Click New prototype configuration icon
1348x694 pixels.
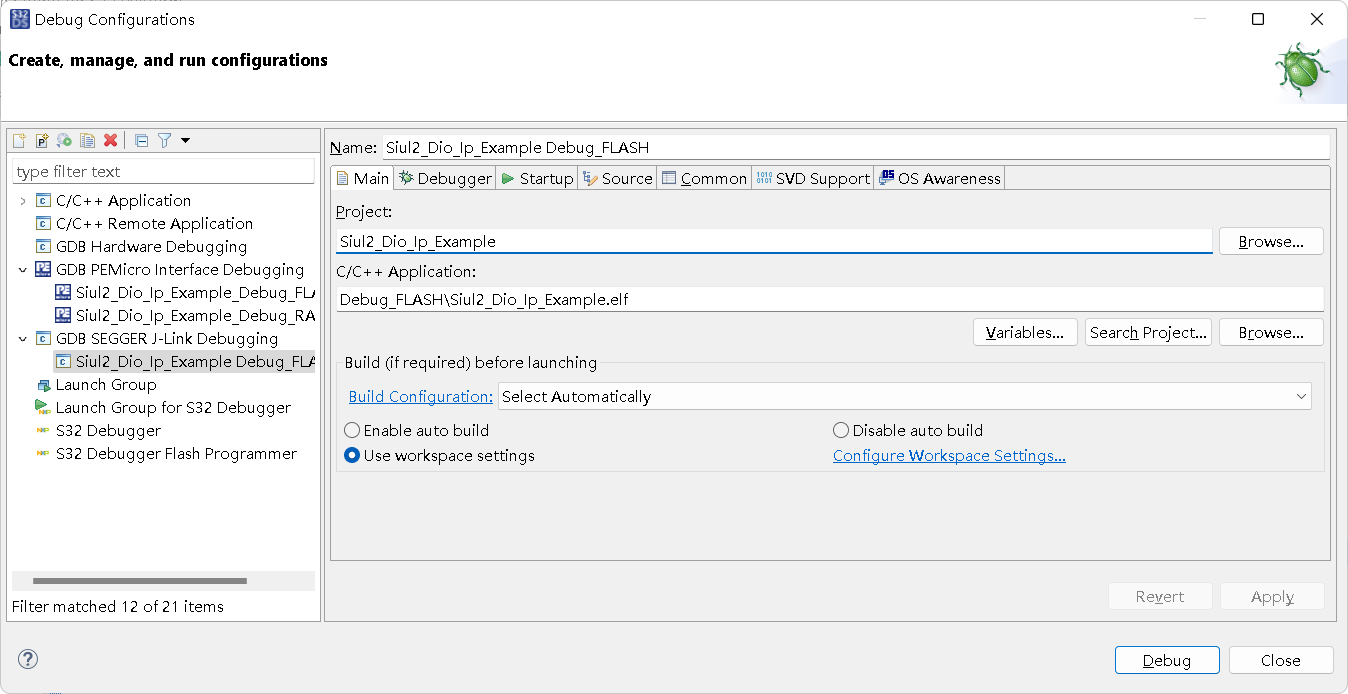coord(42,141)
